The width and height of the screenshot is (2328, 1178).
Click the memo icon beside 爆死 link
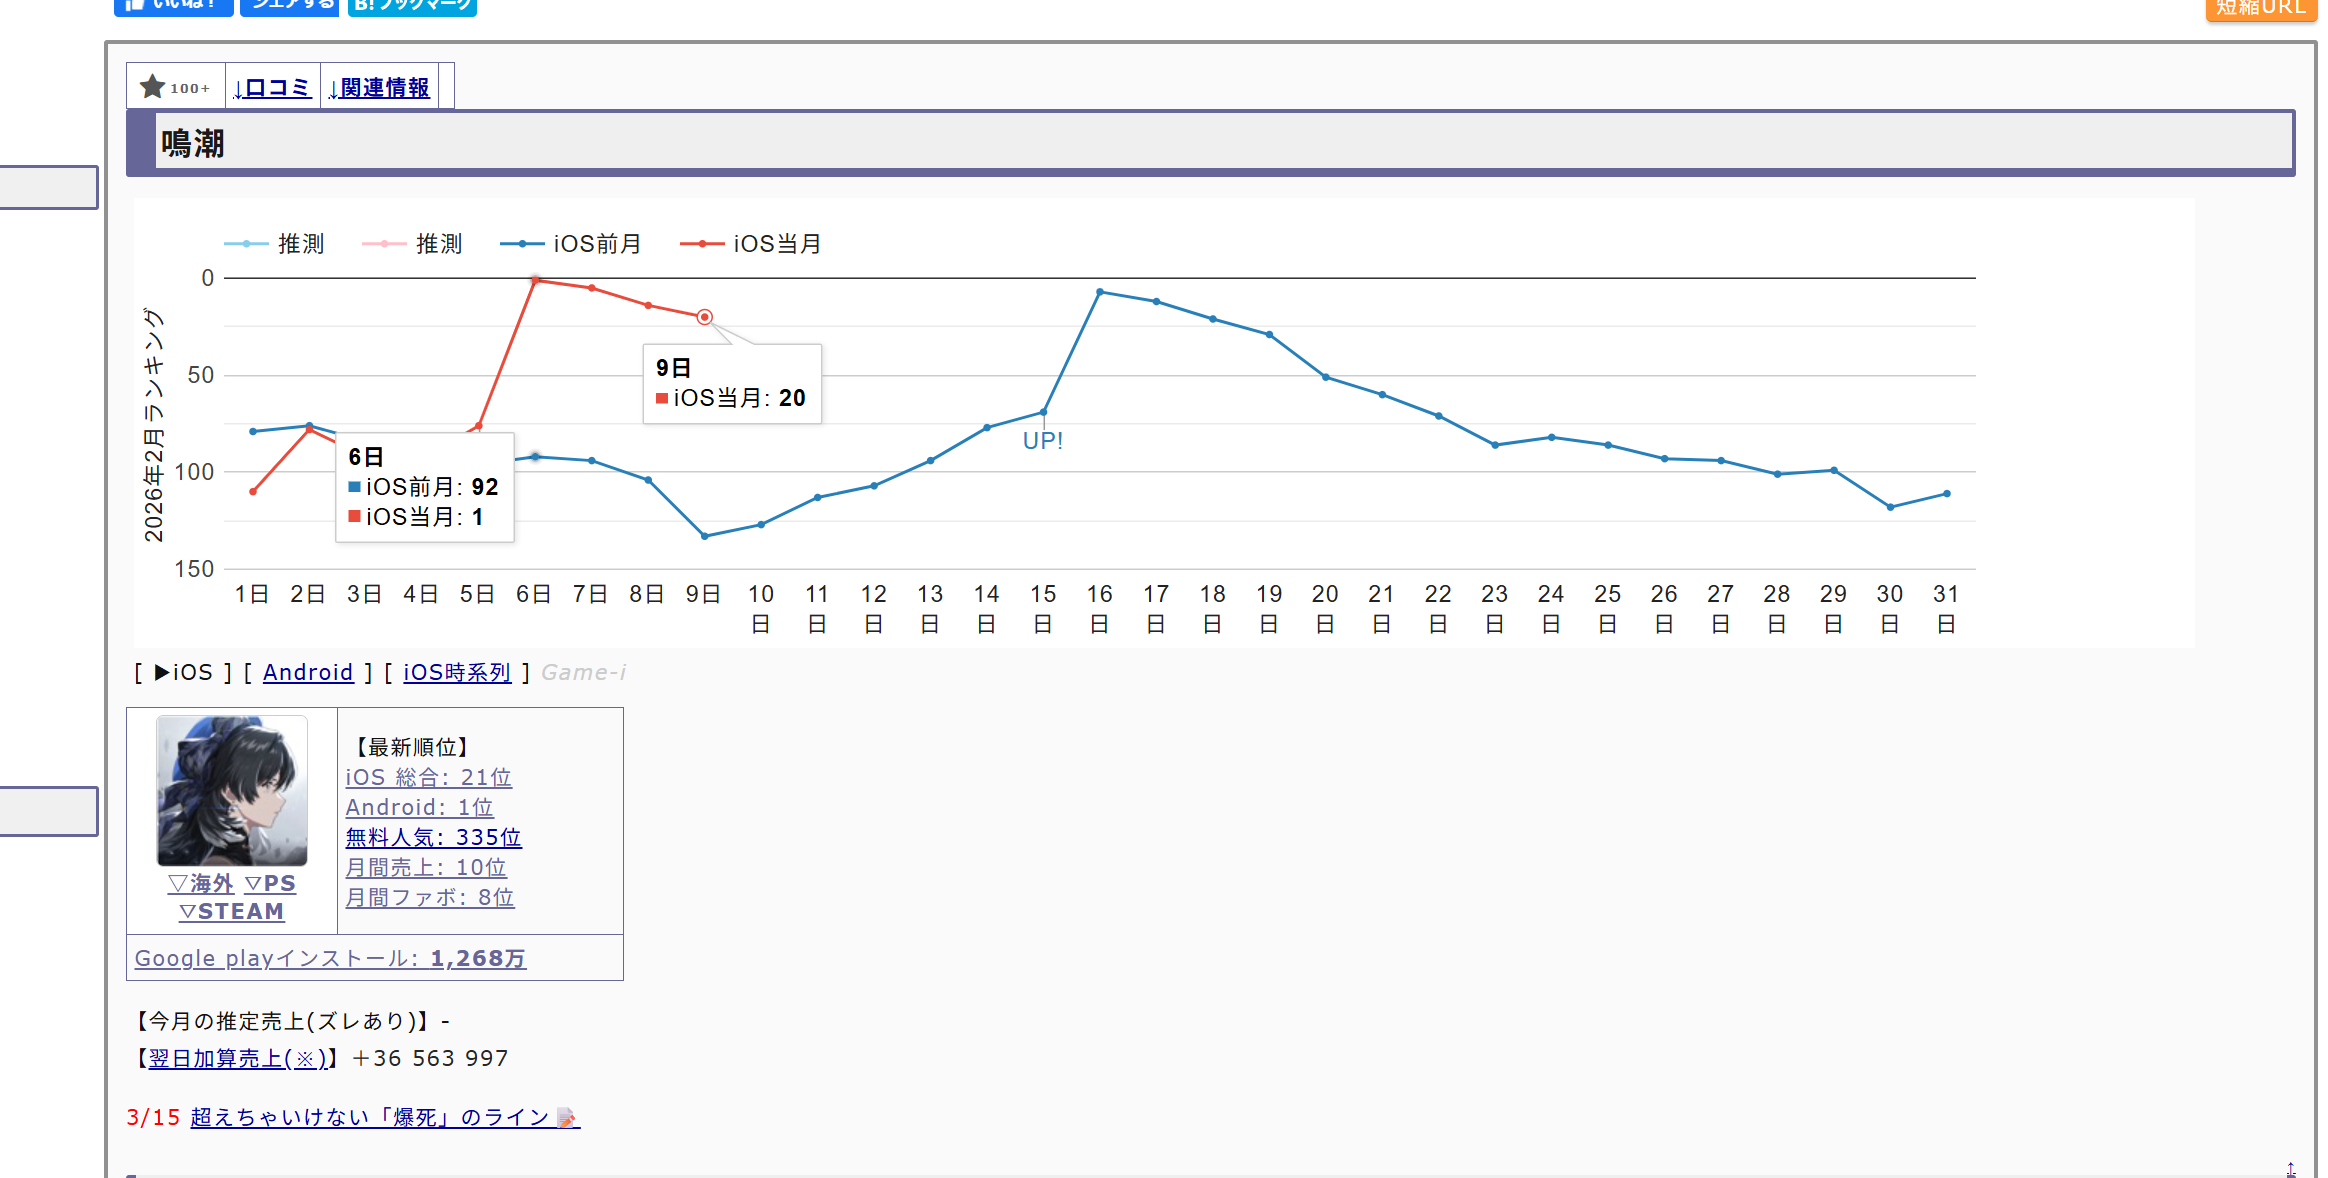coord(567,1118)
